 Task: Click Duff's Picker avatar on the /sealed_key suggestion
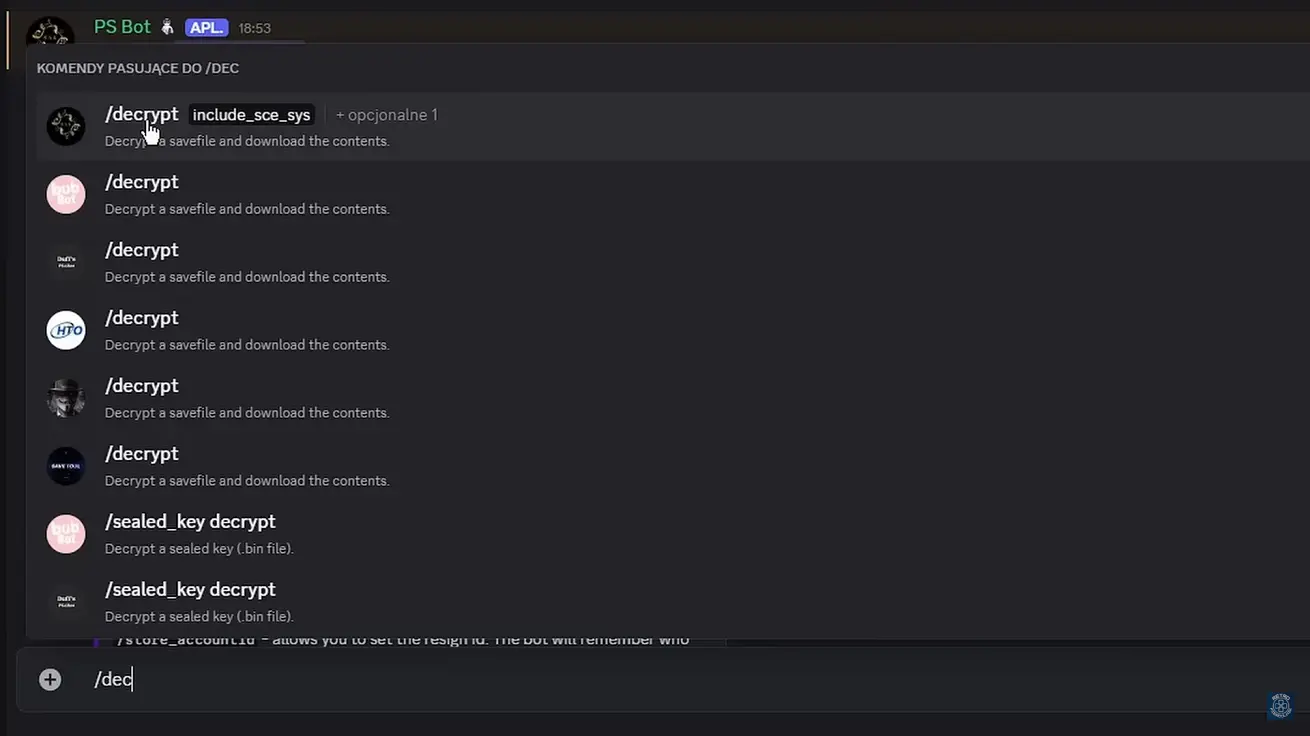coord(65,601)
